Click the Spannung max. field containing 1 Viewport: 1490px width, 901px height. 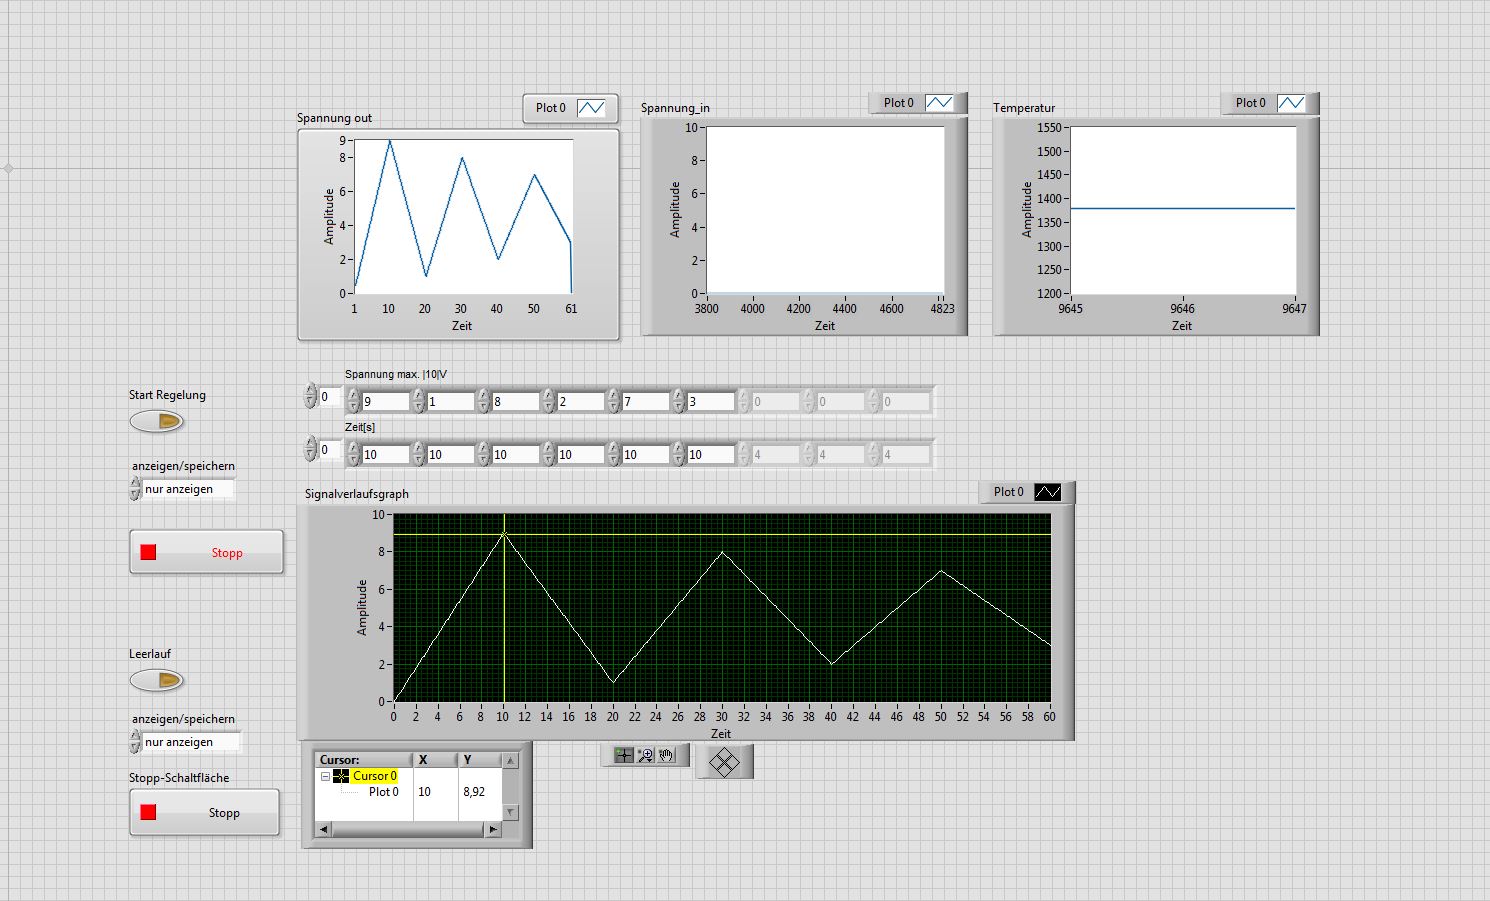coord(450,402)
